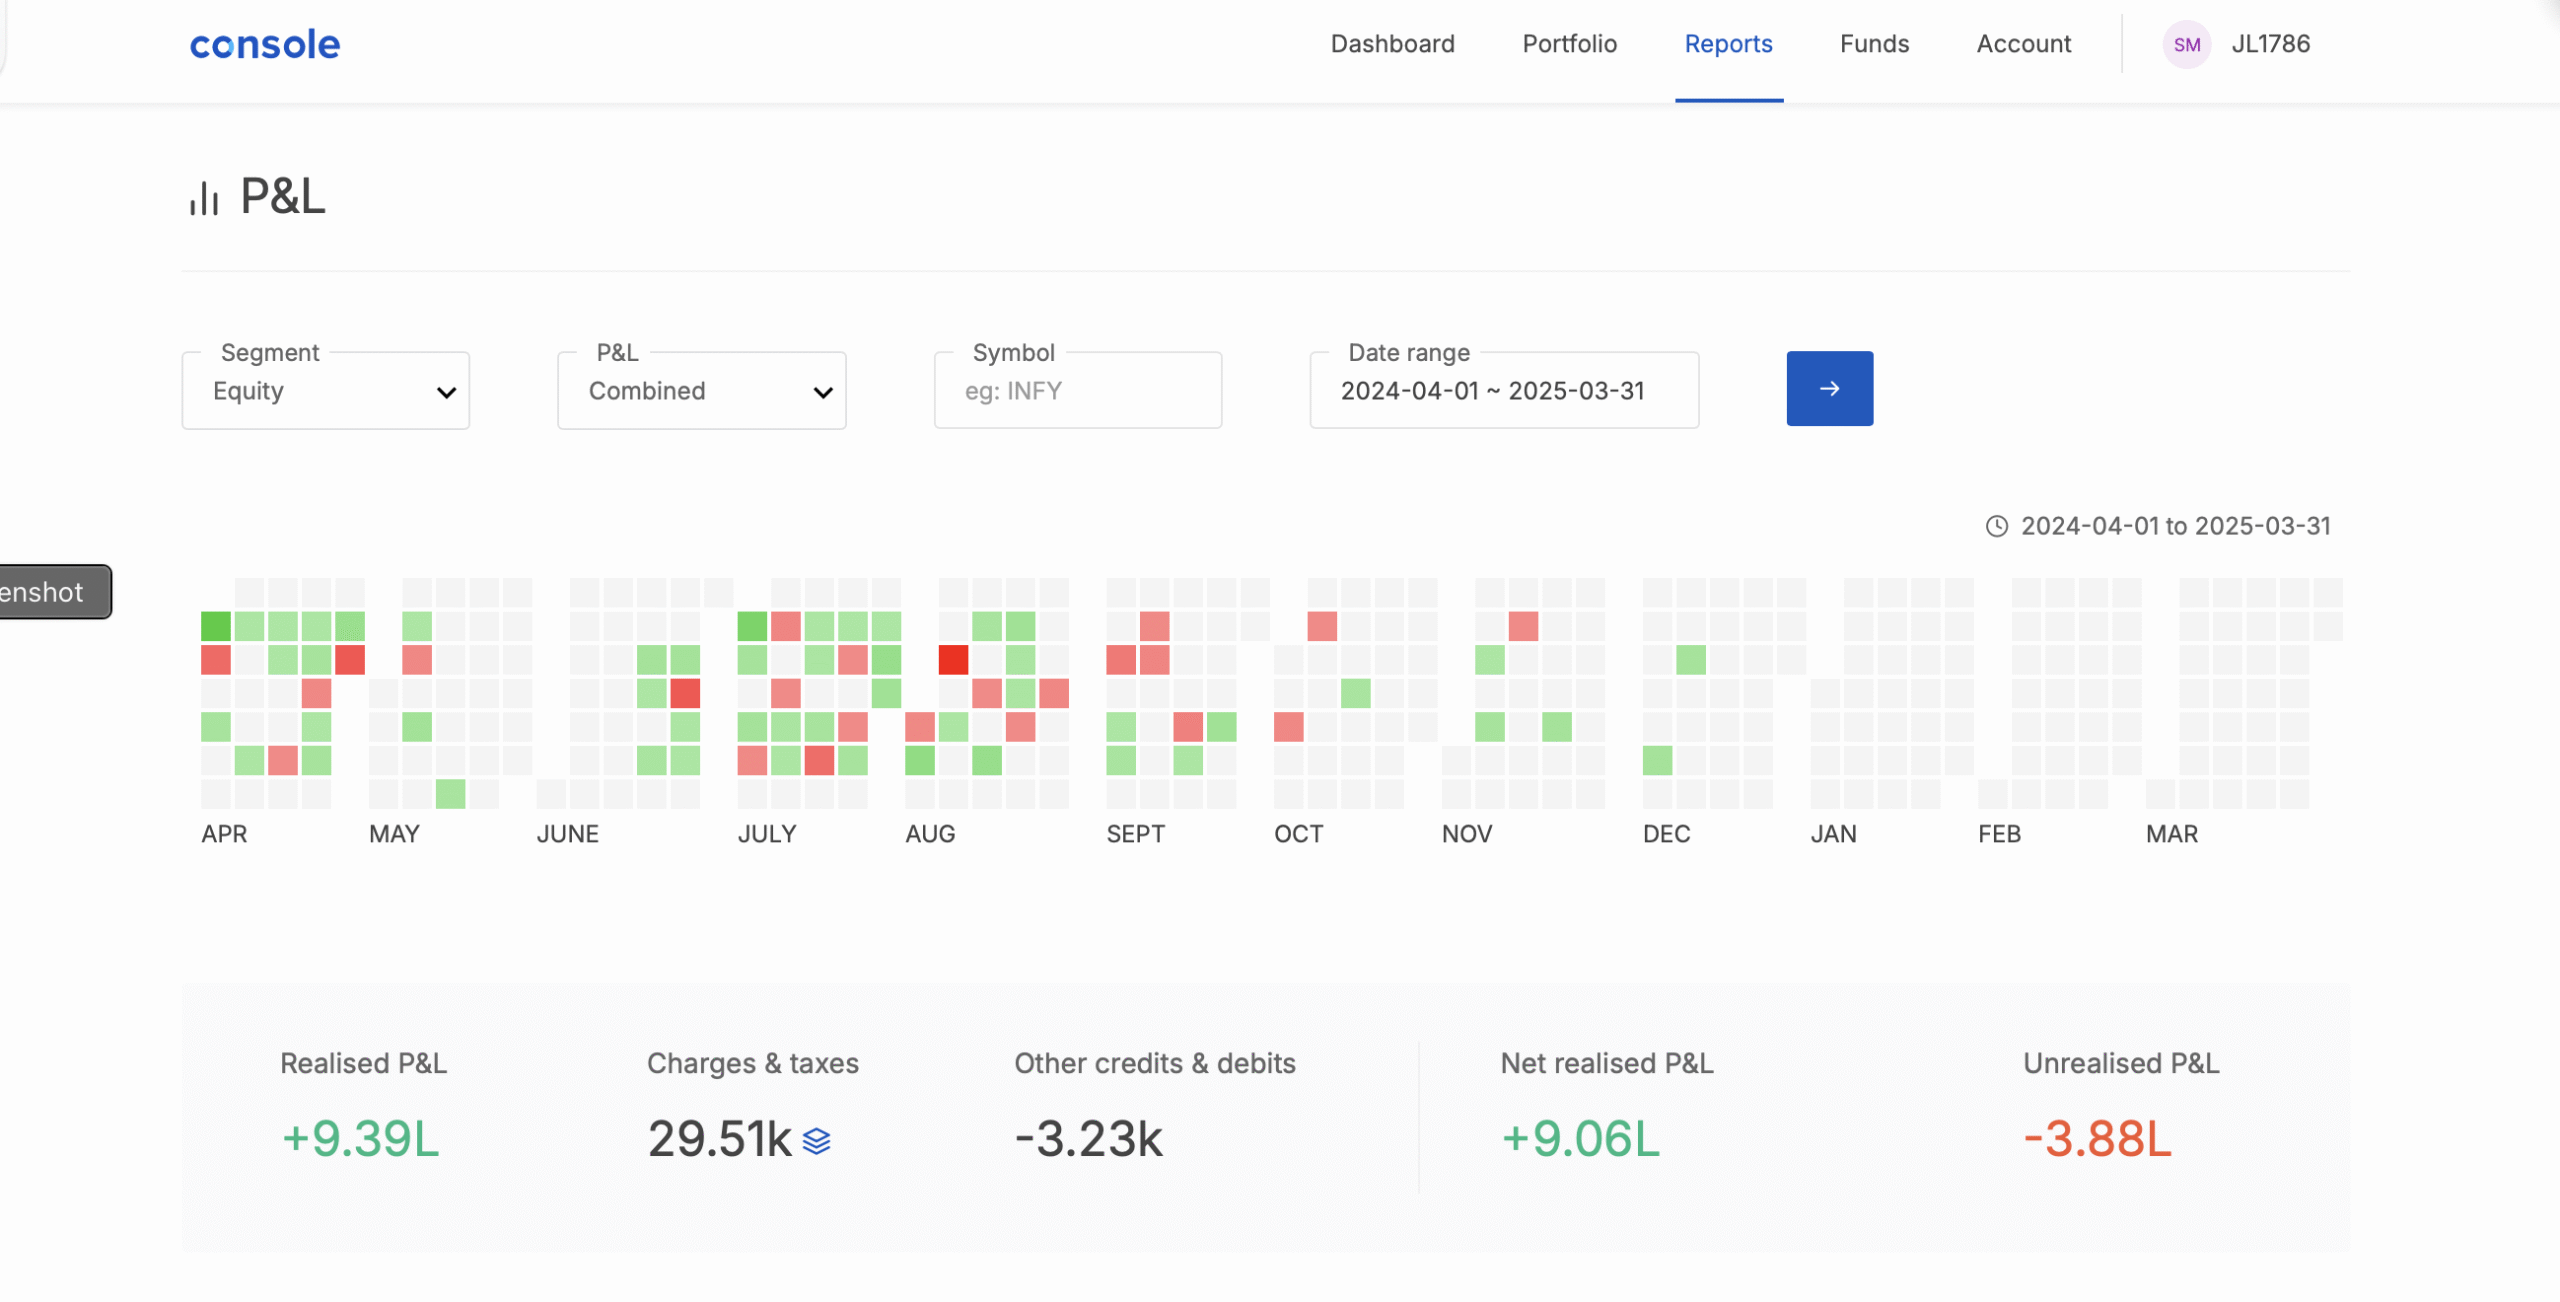The image size is (2560, 1302).
Task: Switch to the Portfolio tab
Action: click(1569, 44)
